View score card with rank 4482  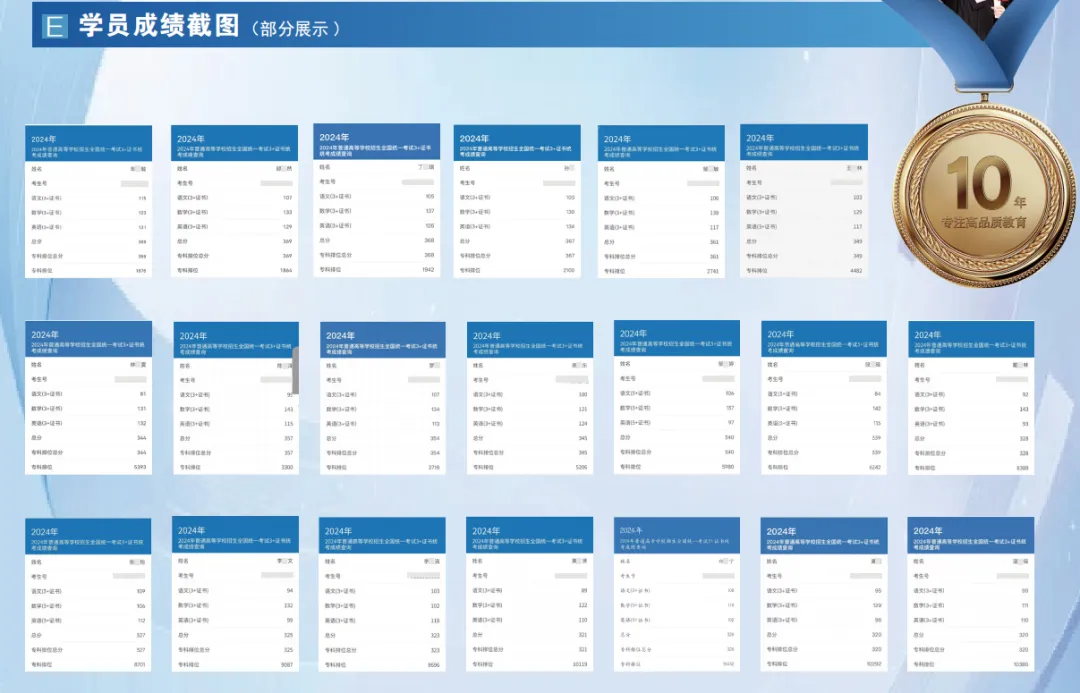tap(804, 201)
